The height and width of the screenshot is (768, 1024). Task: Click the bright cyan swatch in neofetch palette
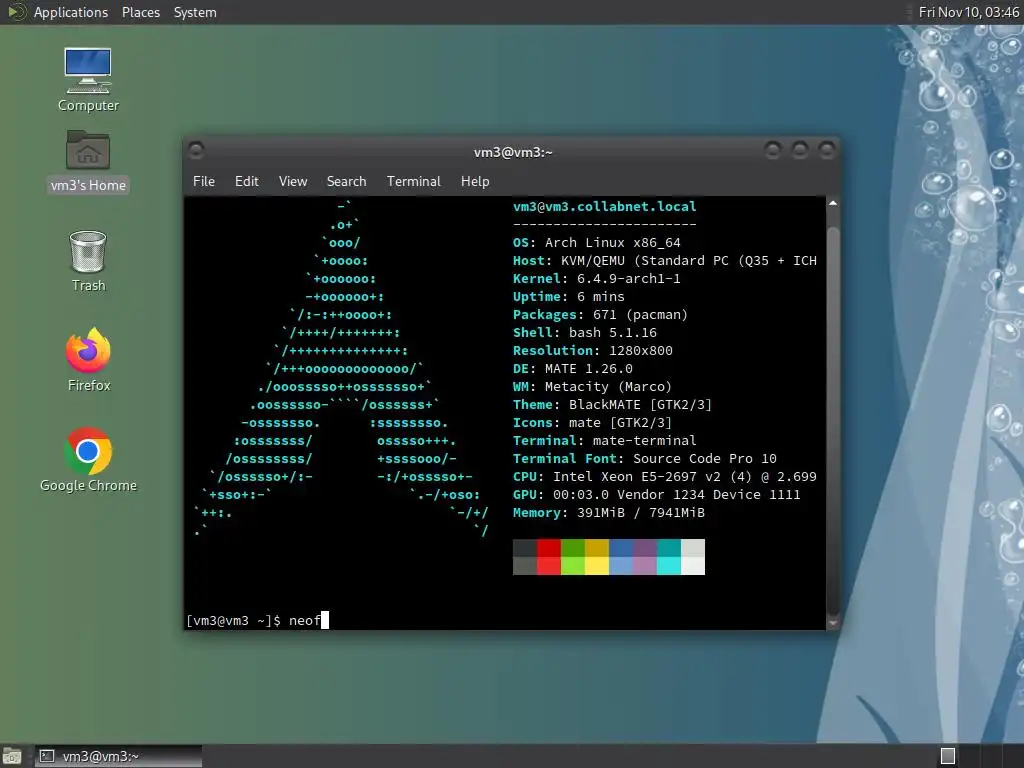point(669,566)
